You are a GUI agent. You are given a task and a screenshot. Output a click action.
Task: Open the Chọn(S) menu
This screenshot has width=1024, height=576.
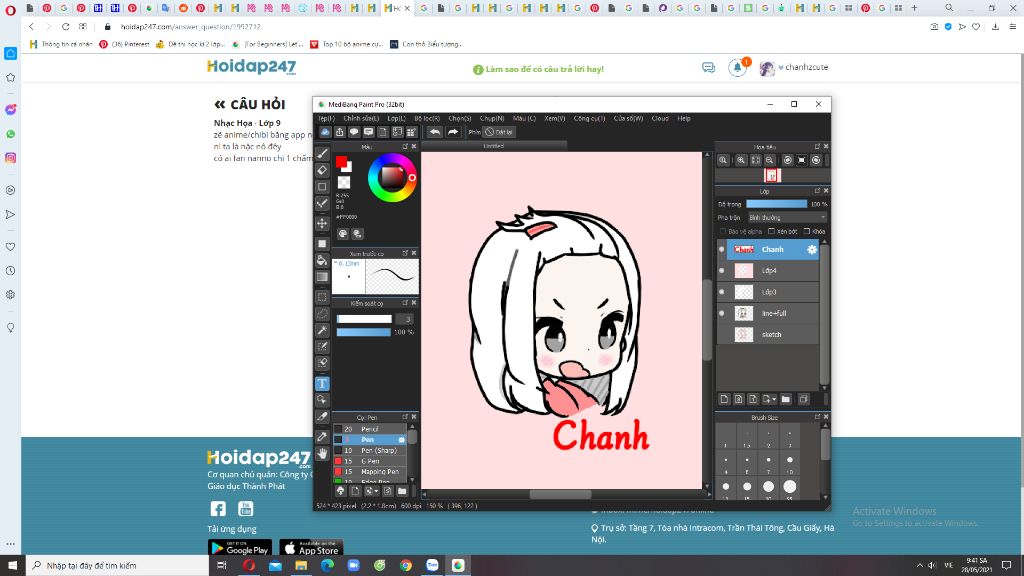[x=460, y=118]
